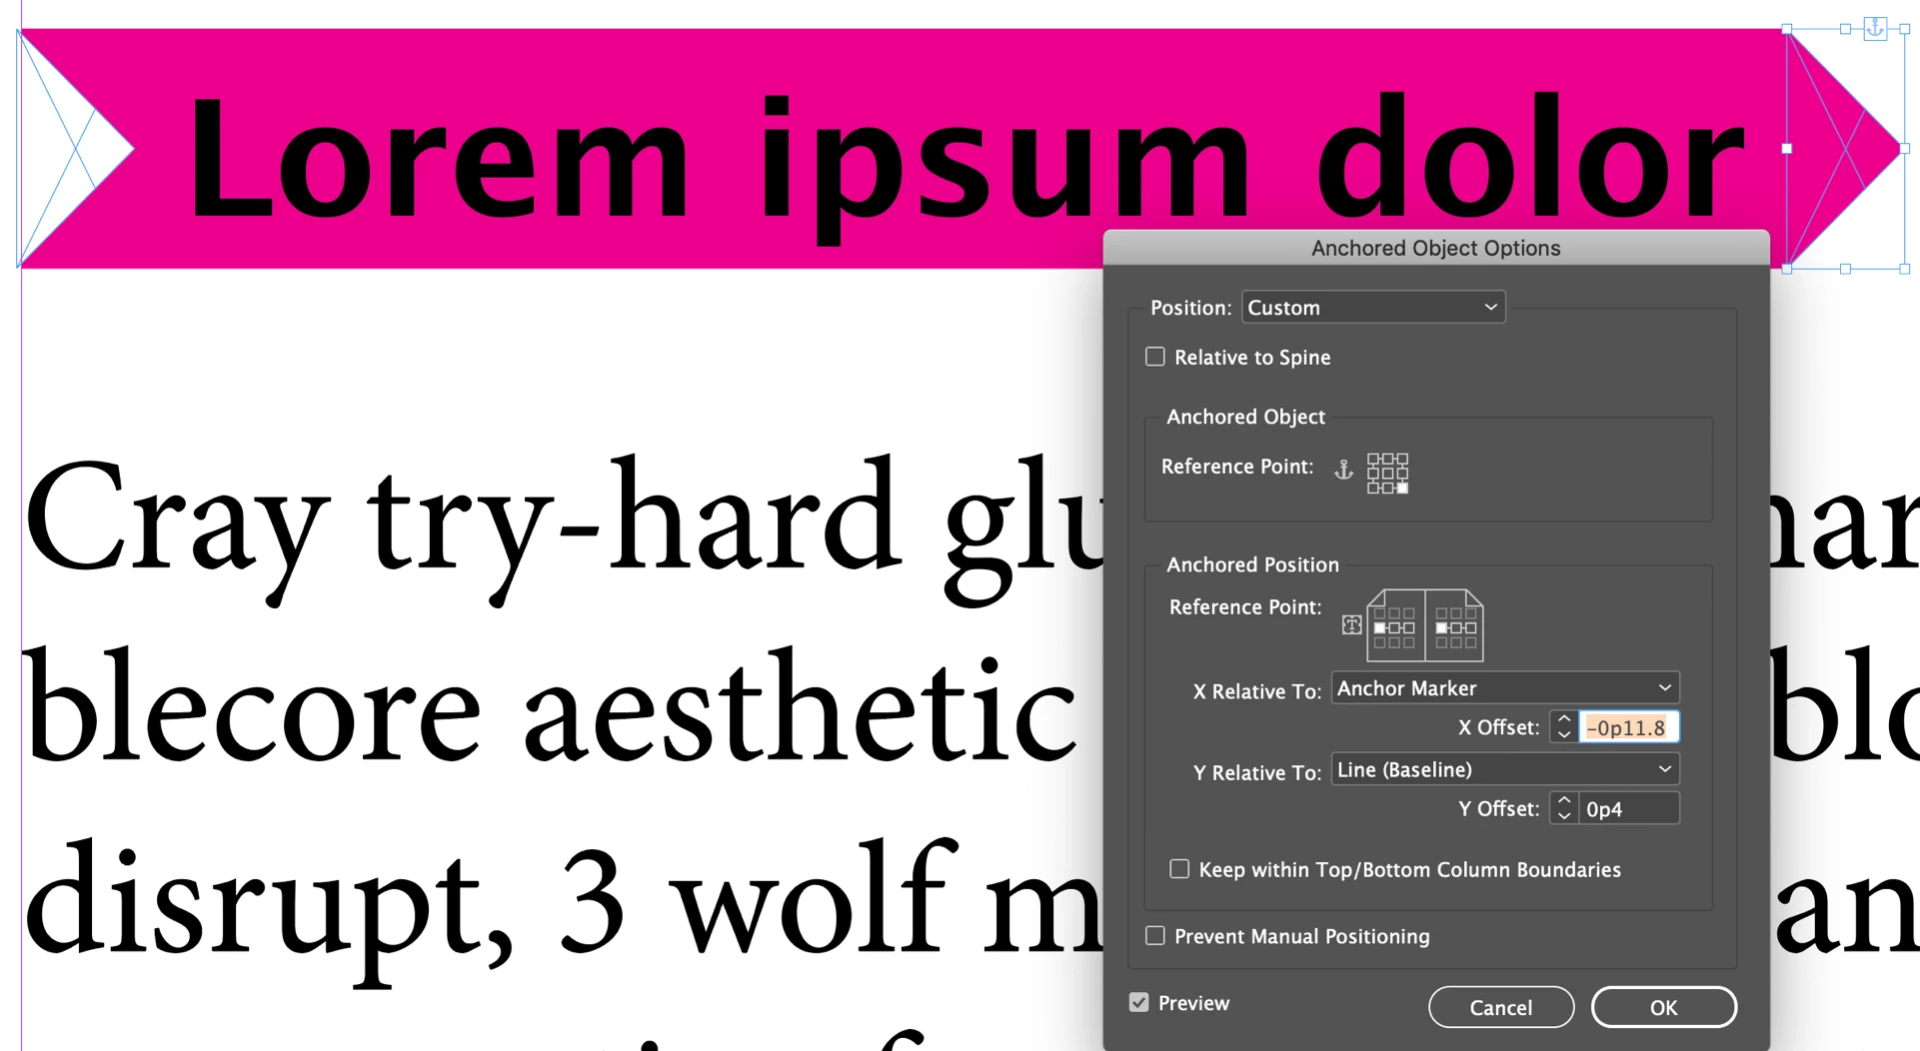Click the right-middle handle at arrow tip
1920x1051 pixels.
coord(1905,148)
